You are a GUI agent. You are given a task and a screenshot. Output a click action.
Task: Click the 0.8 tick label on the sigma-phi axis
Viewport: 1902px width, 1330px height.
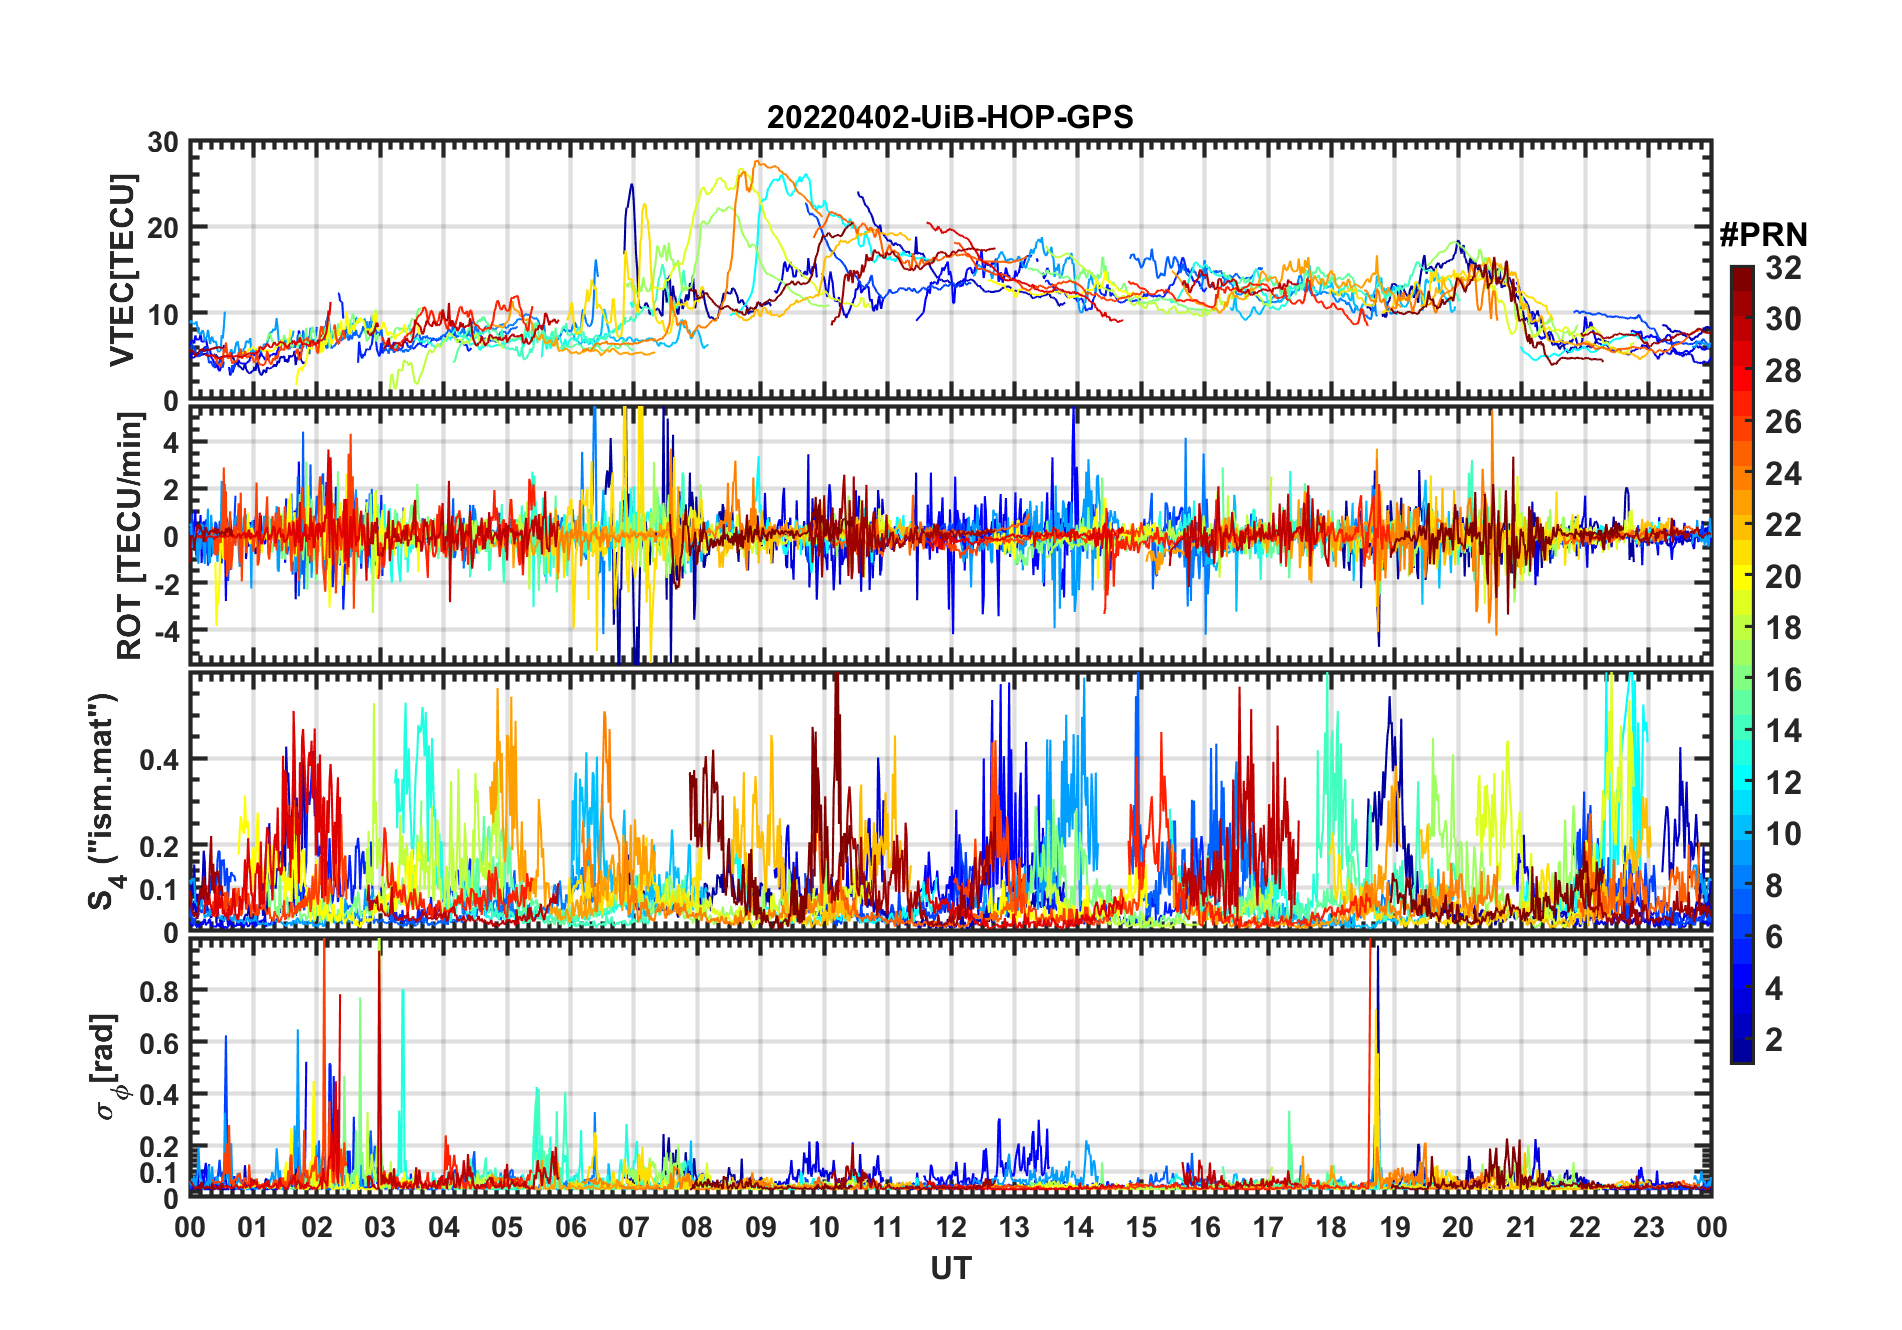pyautogui.click(x=160, y=991)
